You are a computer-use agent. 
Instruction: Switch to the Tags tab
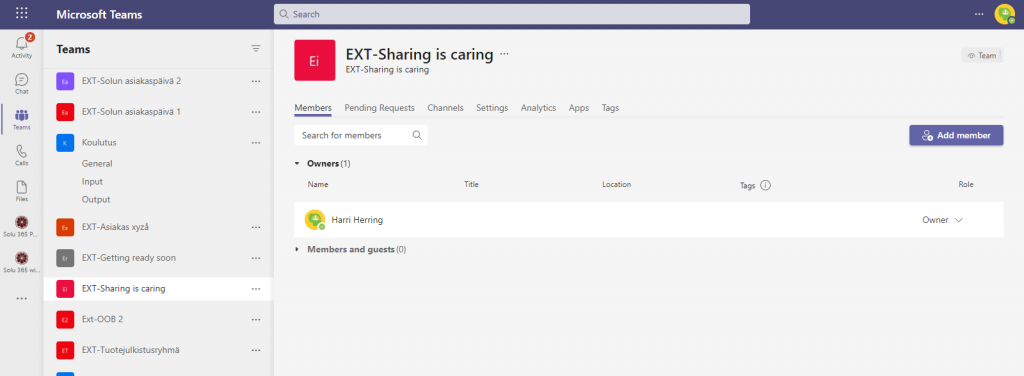coord(611,108)
